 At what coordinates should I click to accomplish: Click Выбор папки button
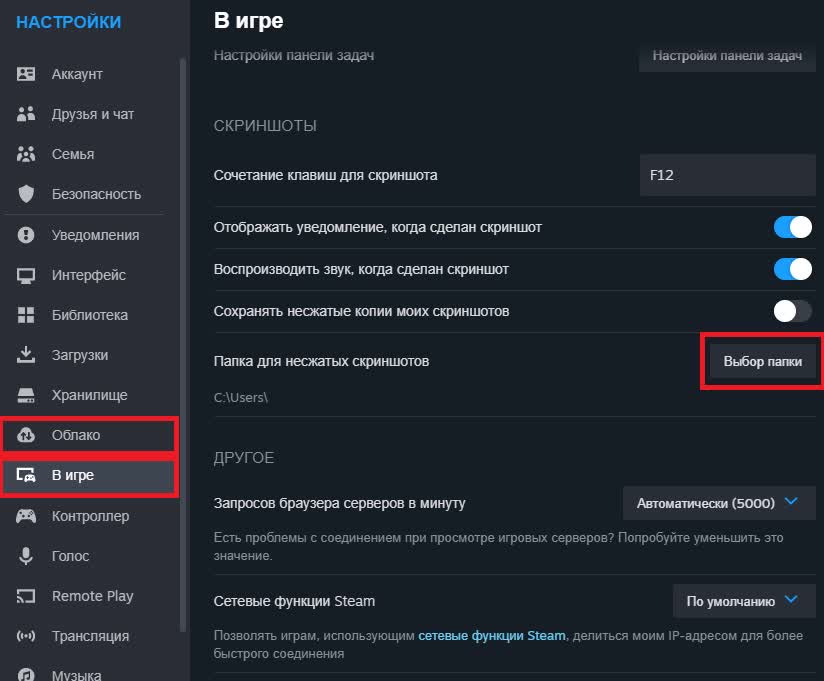coord(763,361)
